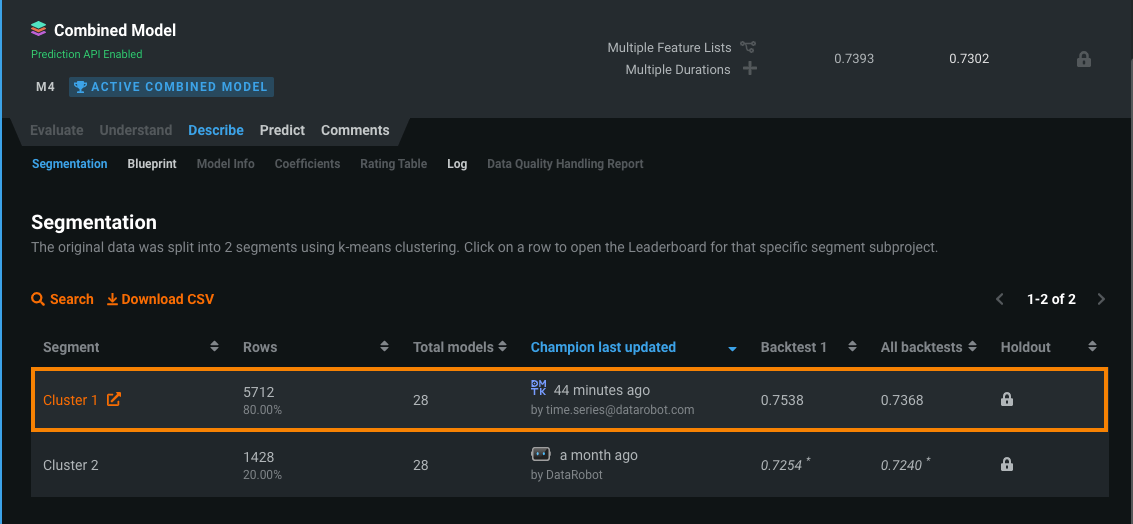Go to next page of segments
The width and height of the screenshot is (1133, 524).
(1101, 299)
